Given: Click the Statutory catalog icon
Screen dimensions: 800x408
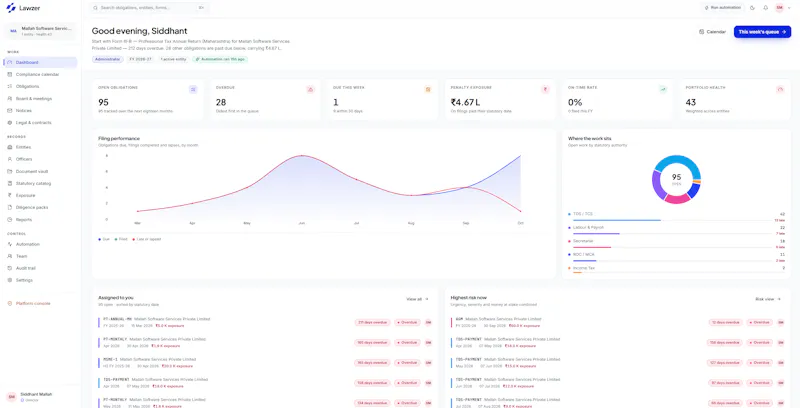Looking at the screenshot, I should click(x=10, y=183).
